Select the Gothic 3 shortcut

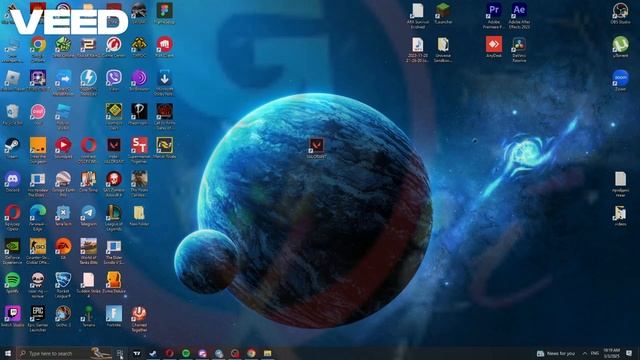coord(63,314)
